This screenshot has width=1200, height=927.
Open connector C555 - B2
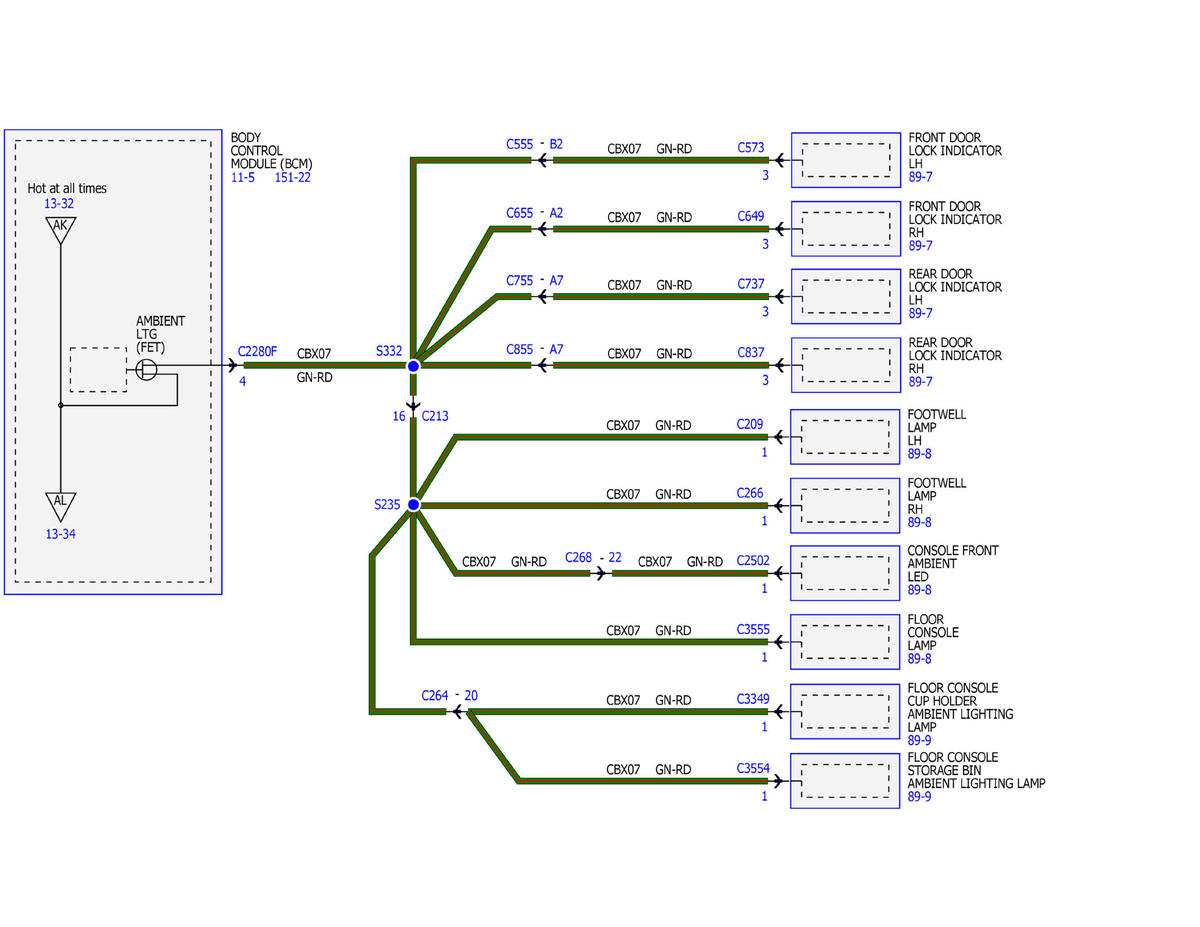click(534, 144)
